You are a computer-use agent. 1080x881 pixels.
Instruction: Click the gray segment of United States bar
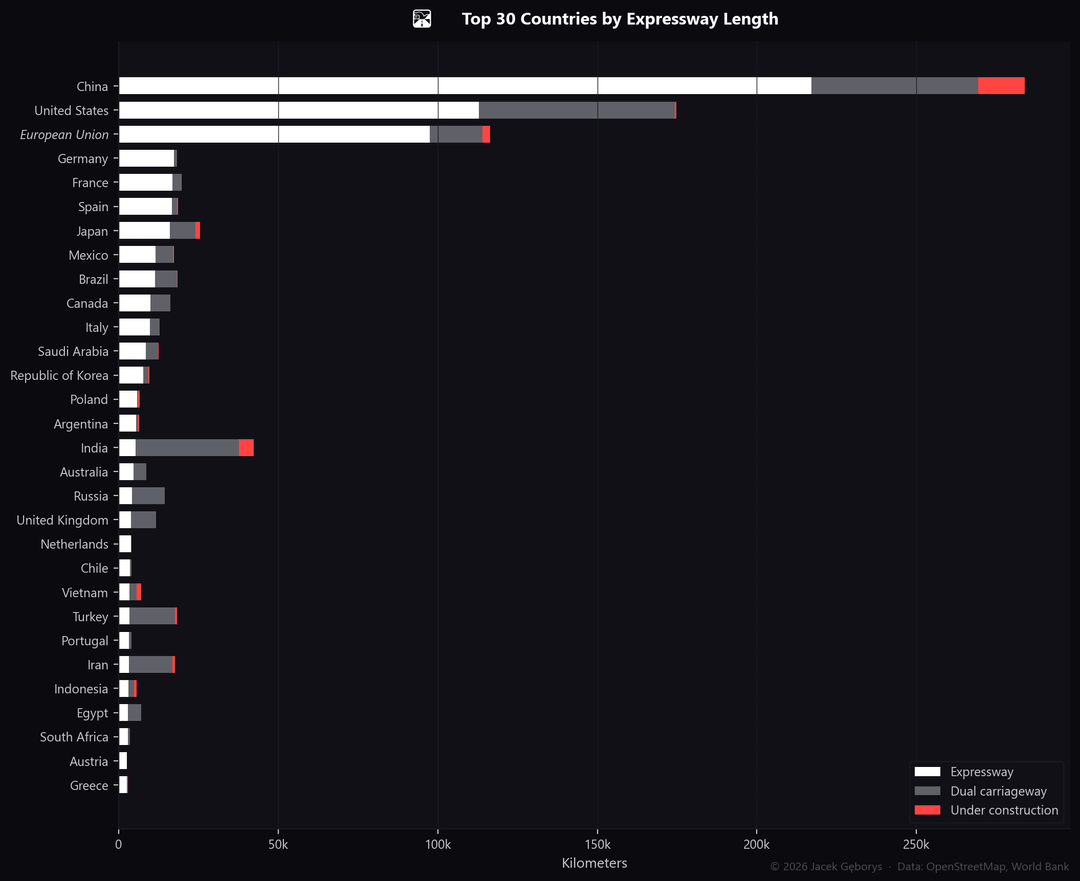coord(576,110)
